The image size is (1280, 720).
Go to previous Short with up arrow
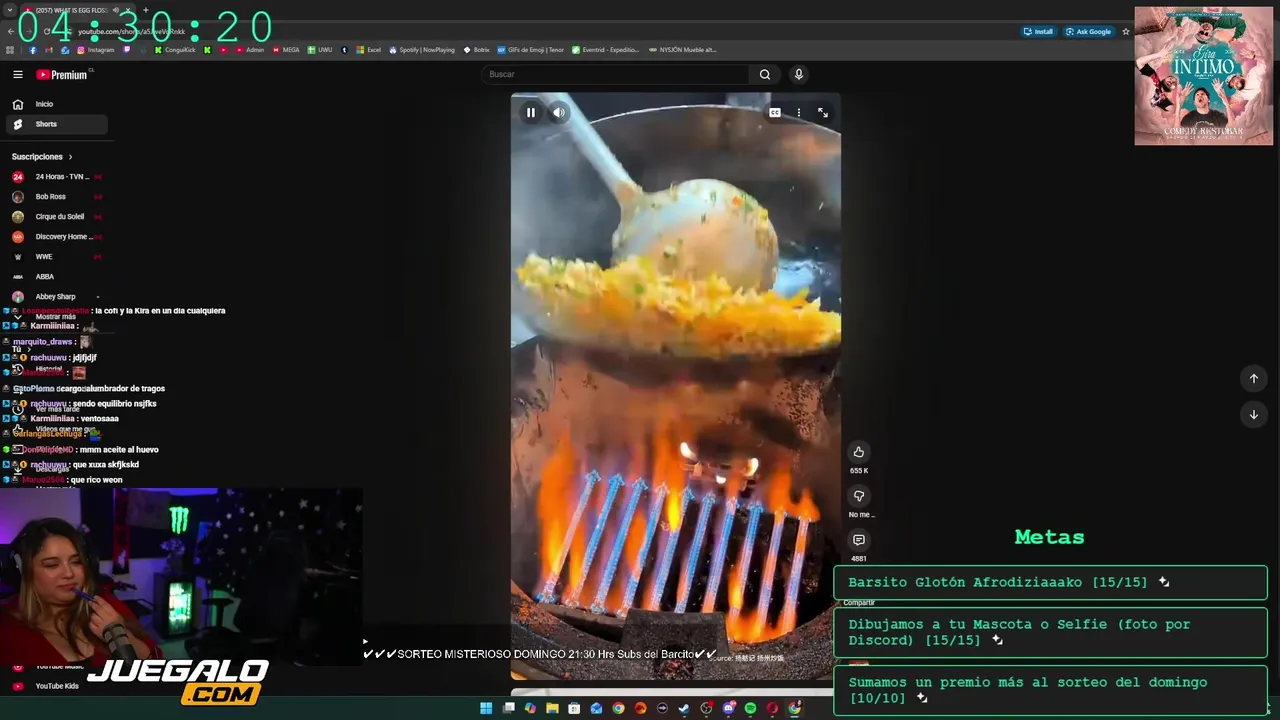point(1253,378)
